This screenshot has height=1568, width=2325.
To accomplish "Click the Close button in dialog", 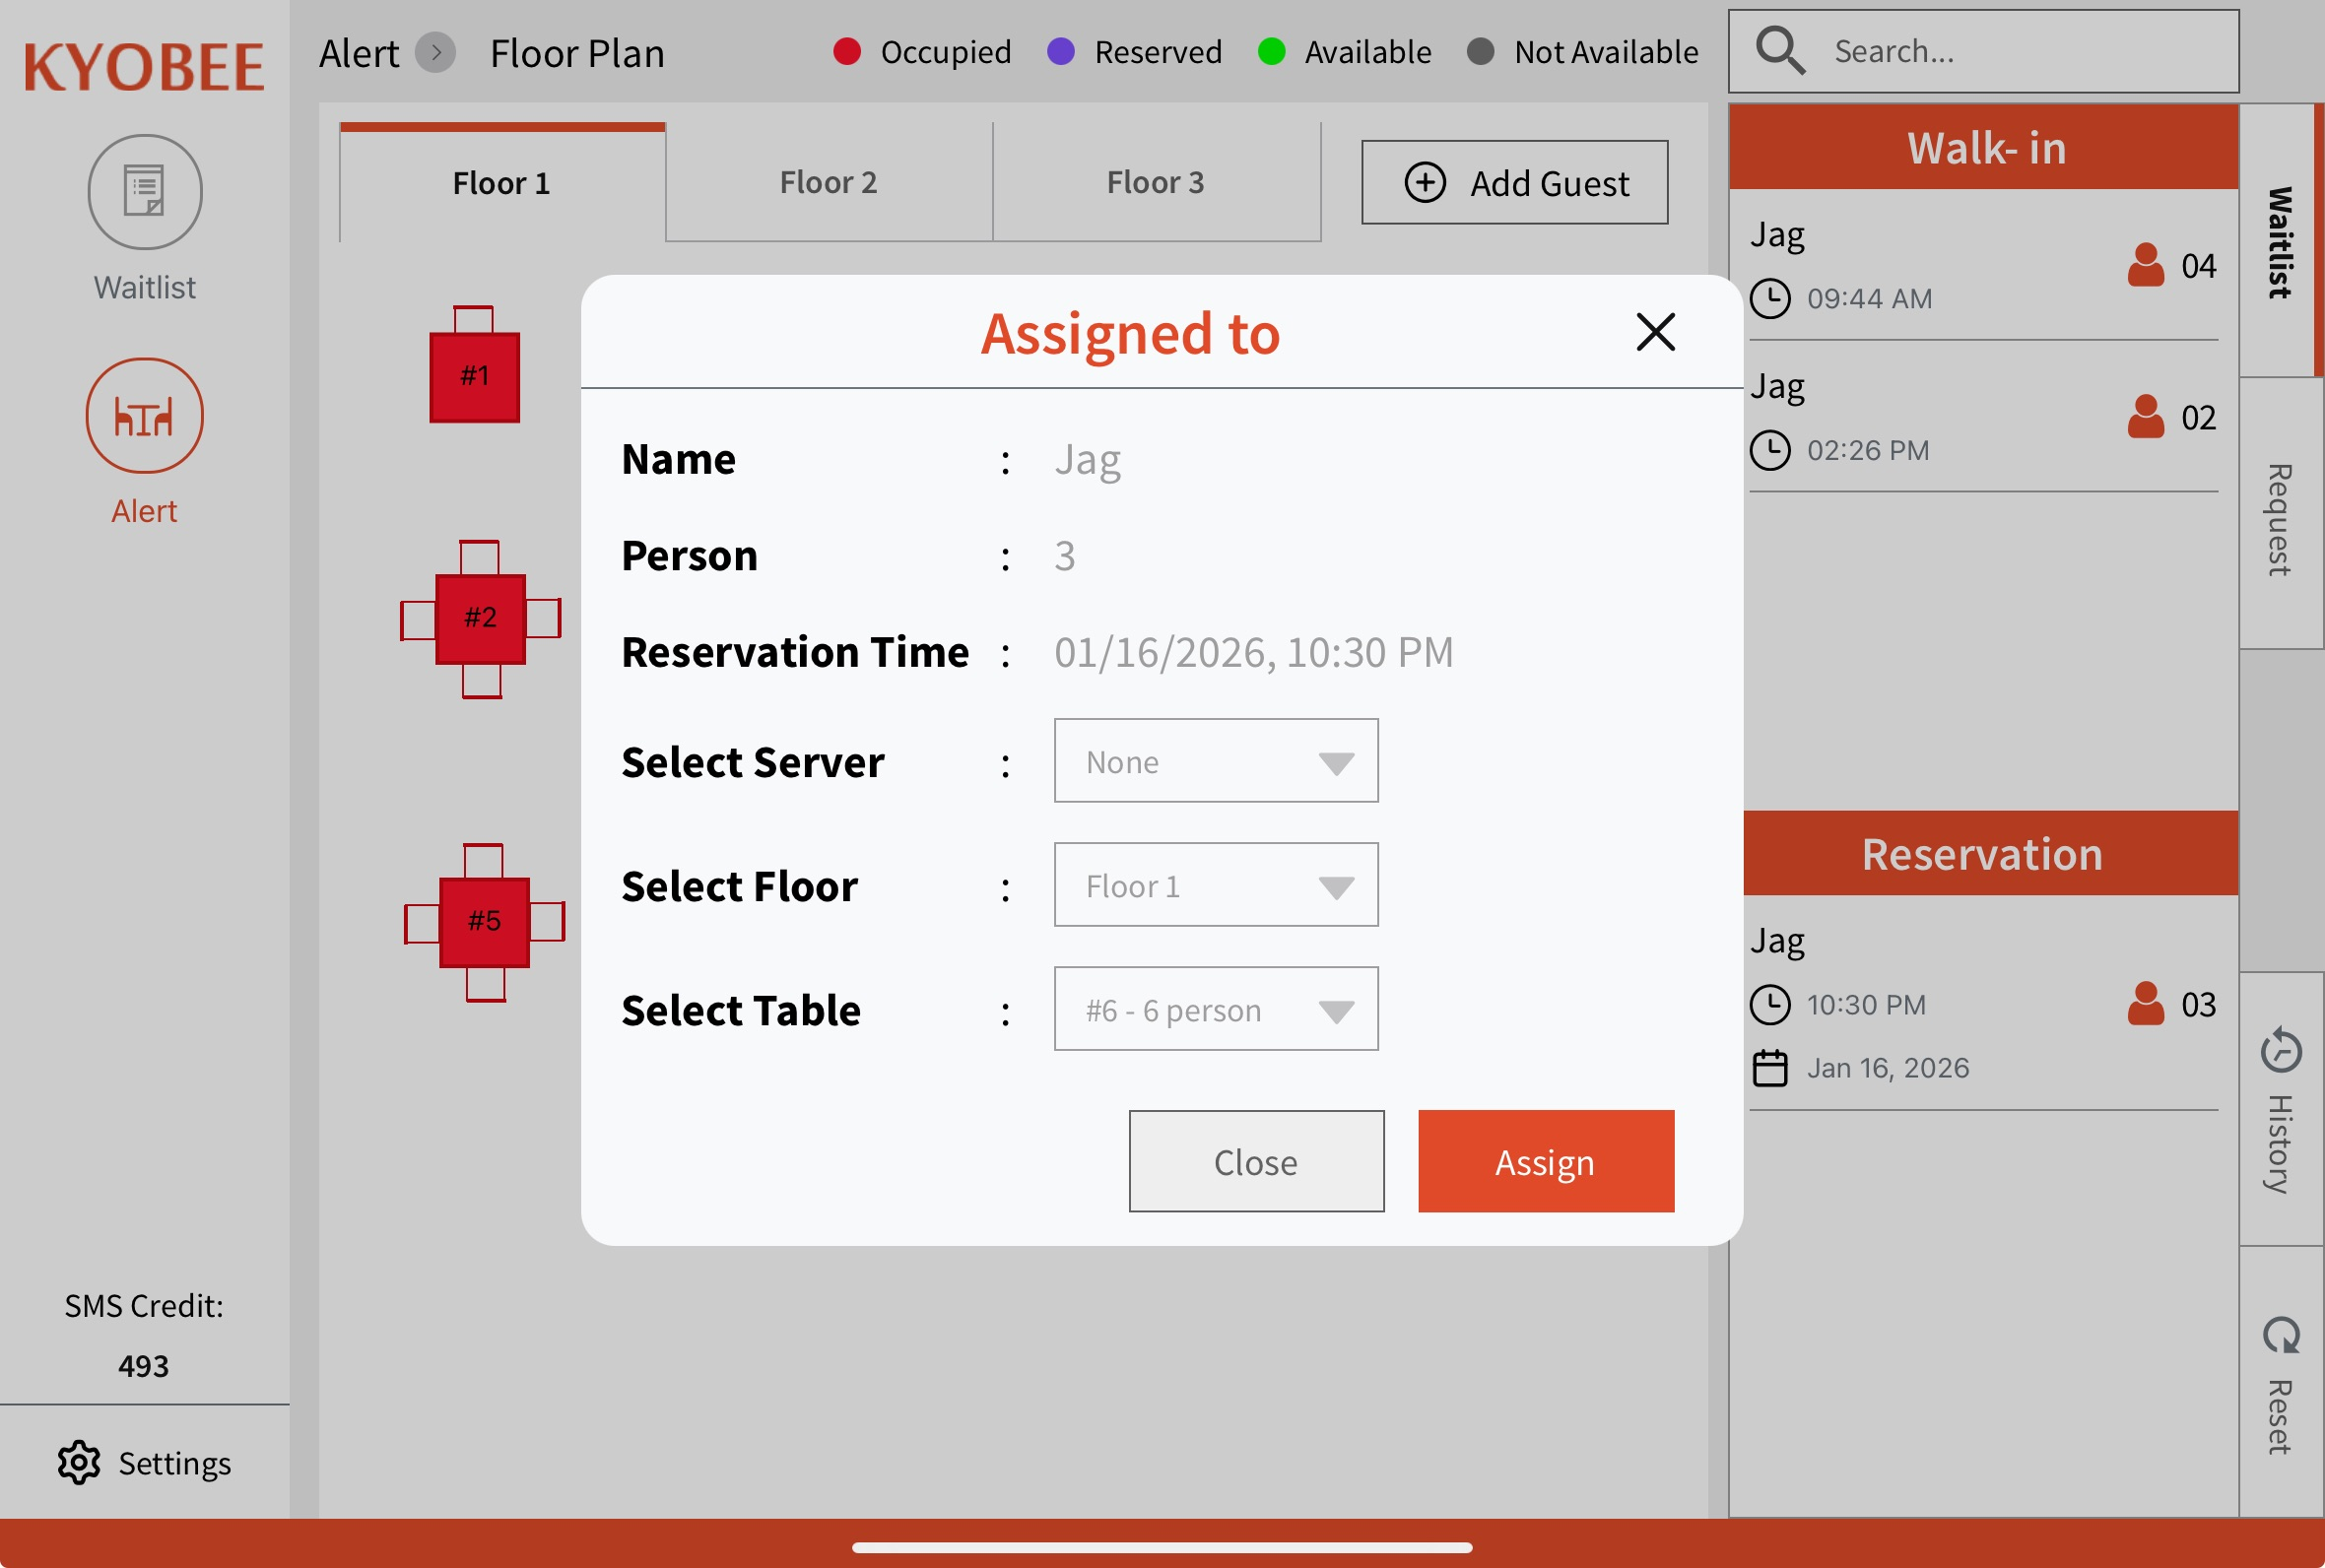I will (x=1256, y=1162).
